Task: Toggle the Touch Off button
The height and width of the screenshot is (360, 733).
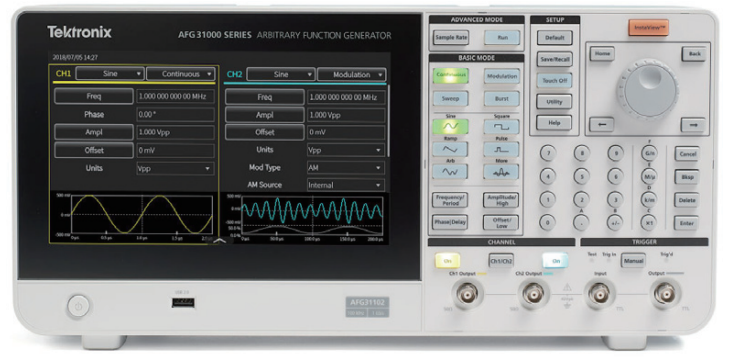Action: pos(554,80)
